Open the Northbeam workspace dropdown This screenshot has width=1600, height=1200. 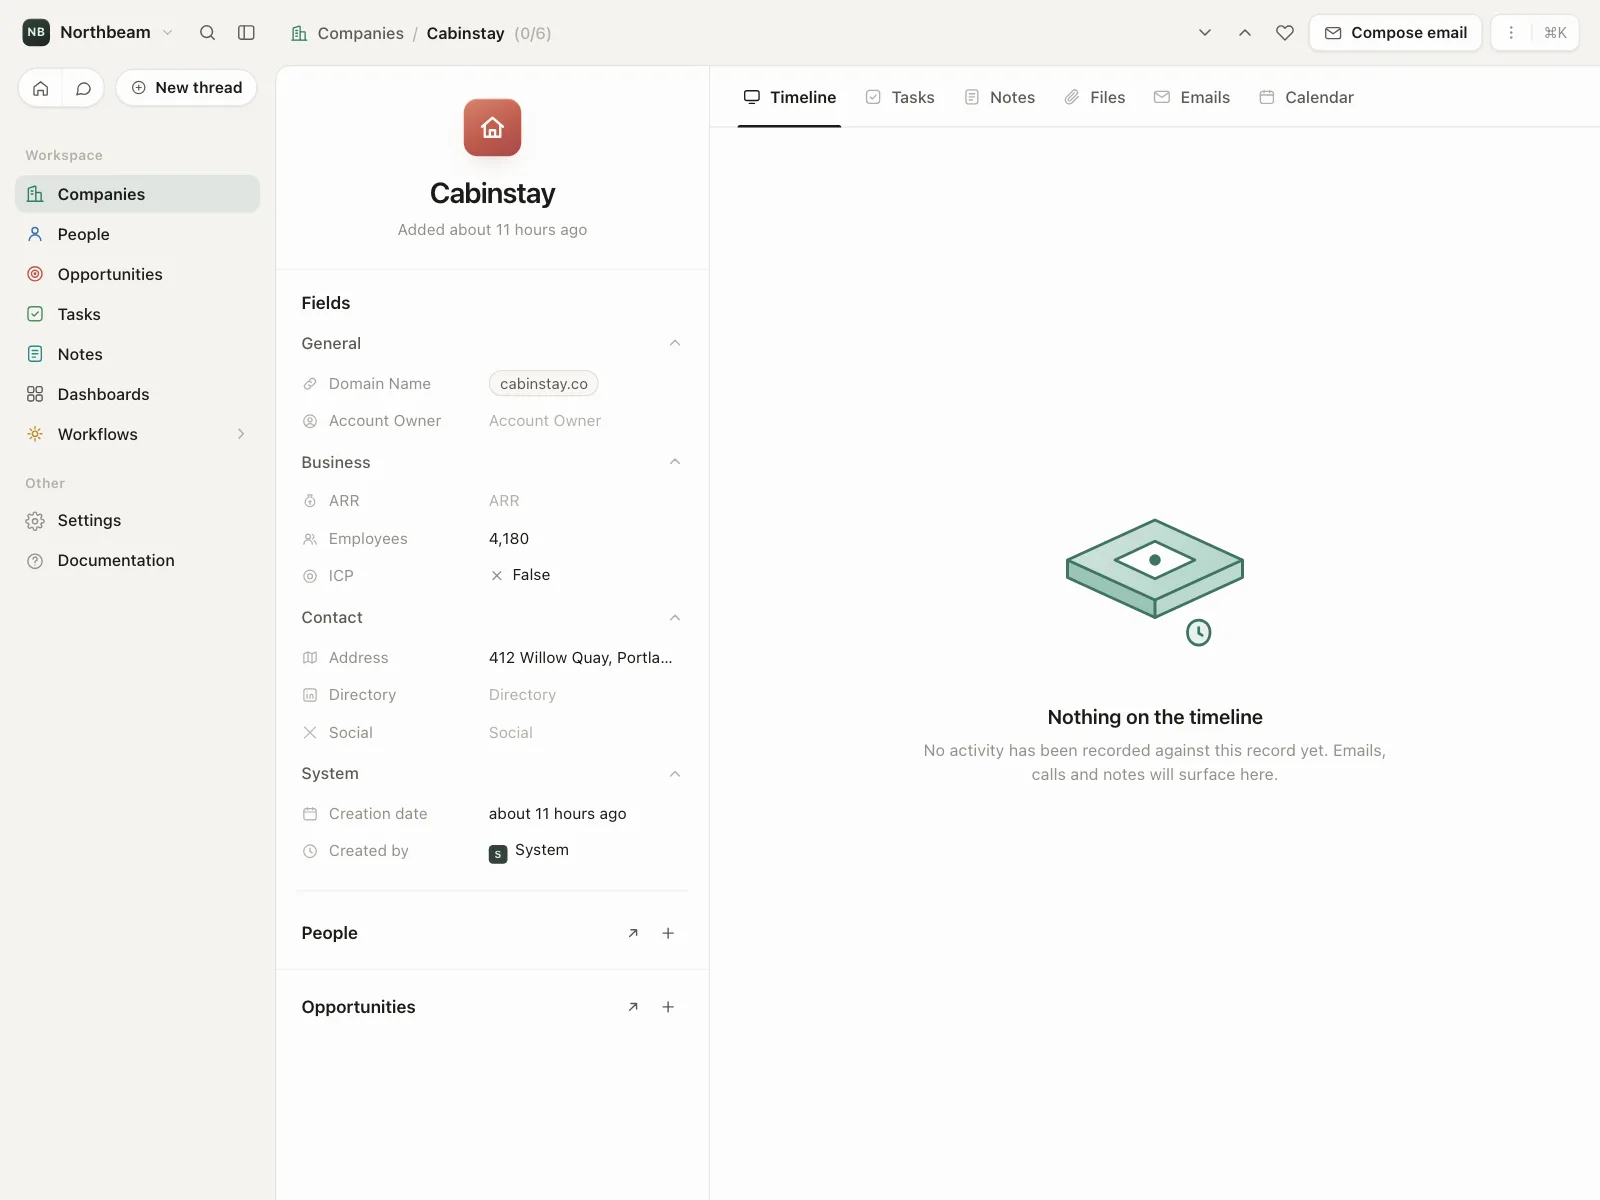[x=168, y=32]
